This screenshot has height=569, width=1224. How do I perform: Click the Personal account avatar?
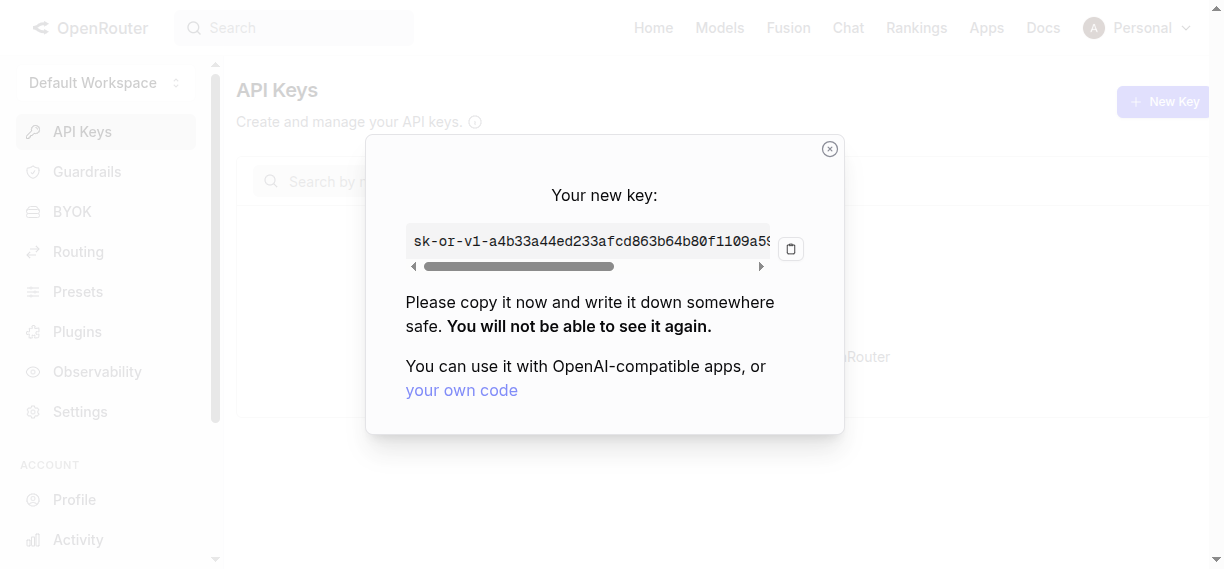click(x=1094, y=28)
